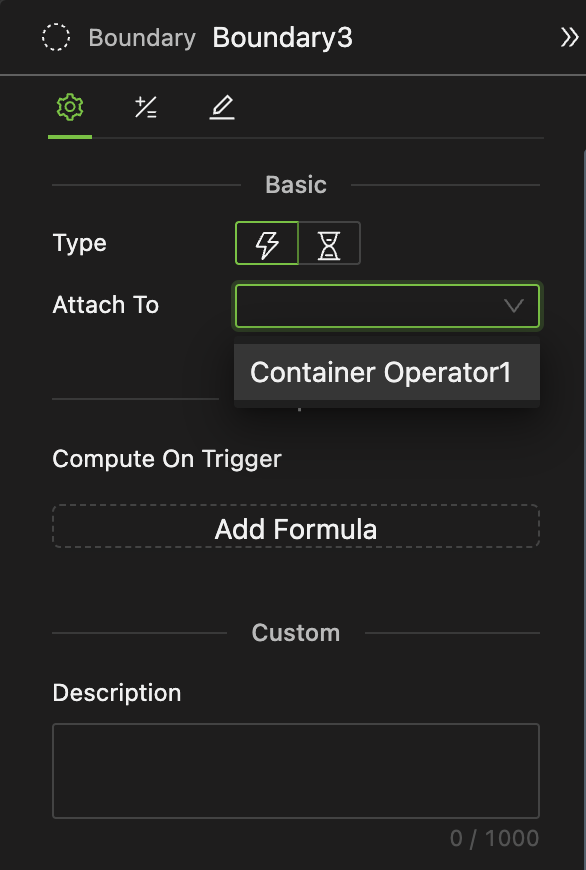Click the Attach To field label

(105, 305)
